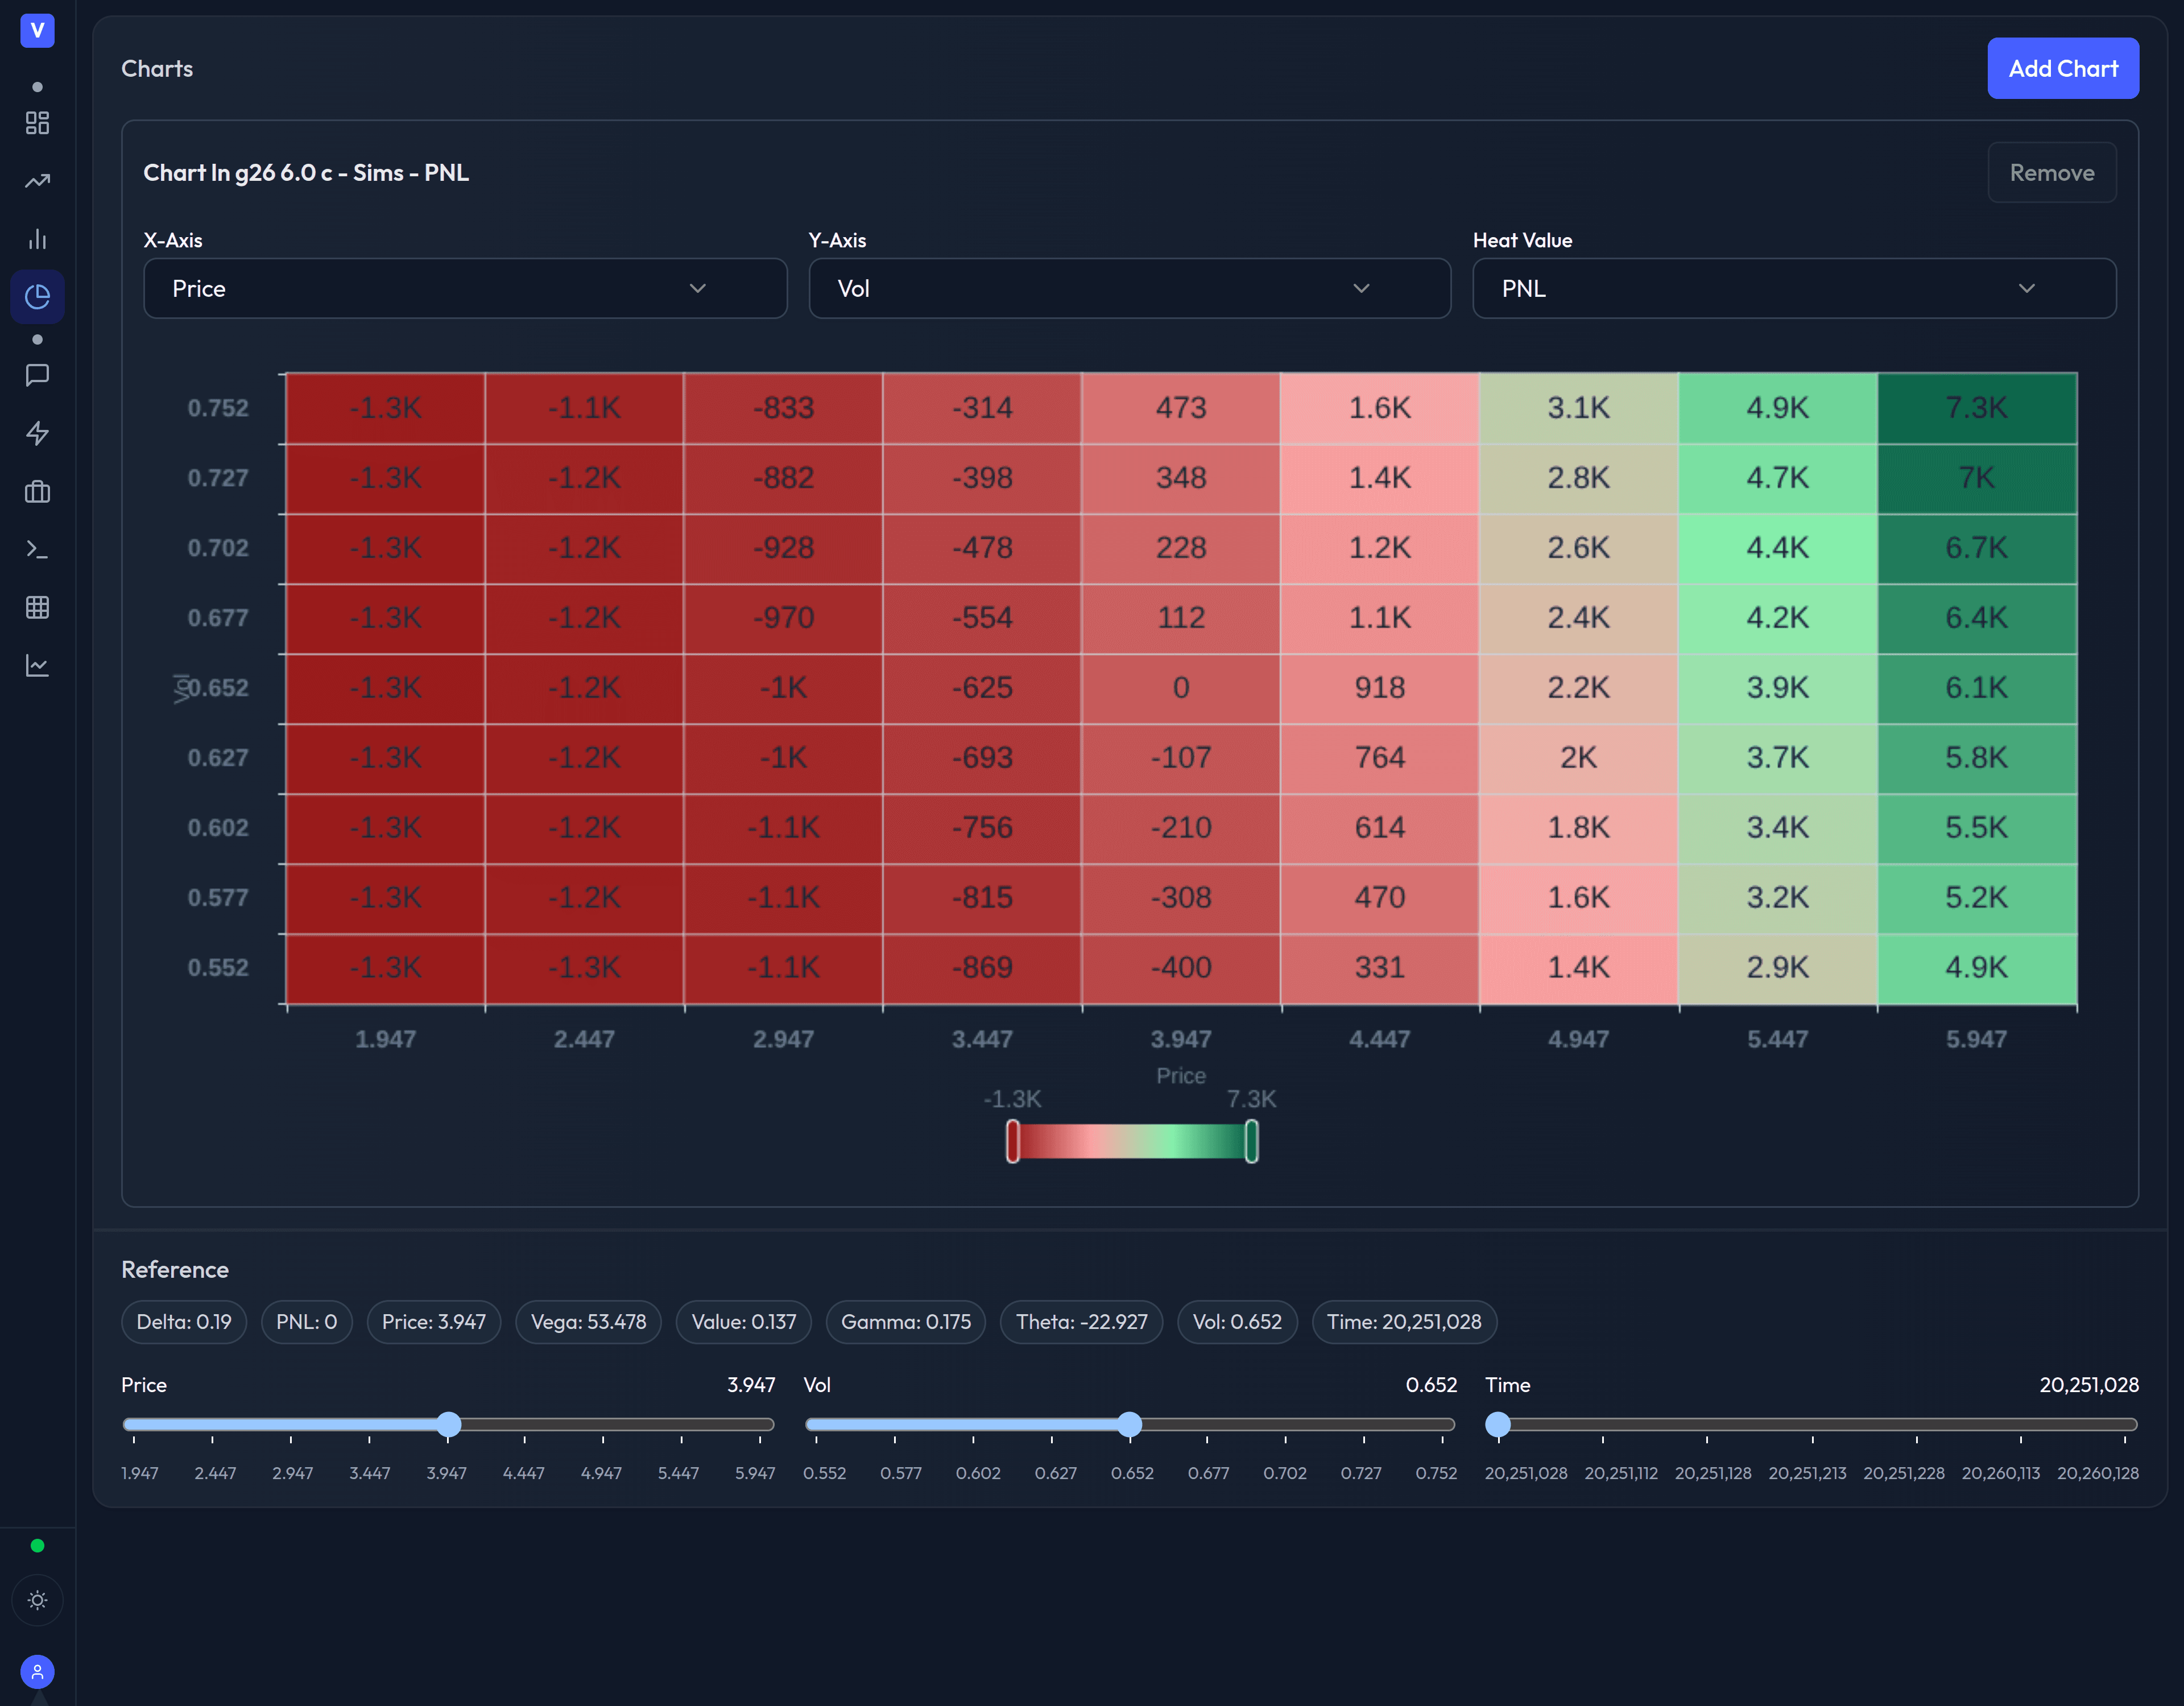Screen dimensions: 2184x1706
Task: Open the chat bubble panel in sidebar
Action: (37, 376)
